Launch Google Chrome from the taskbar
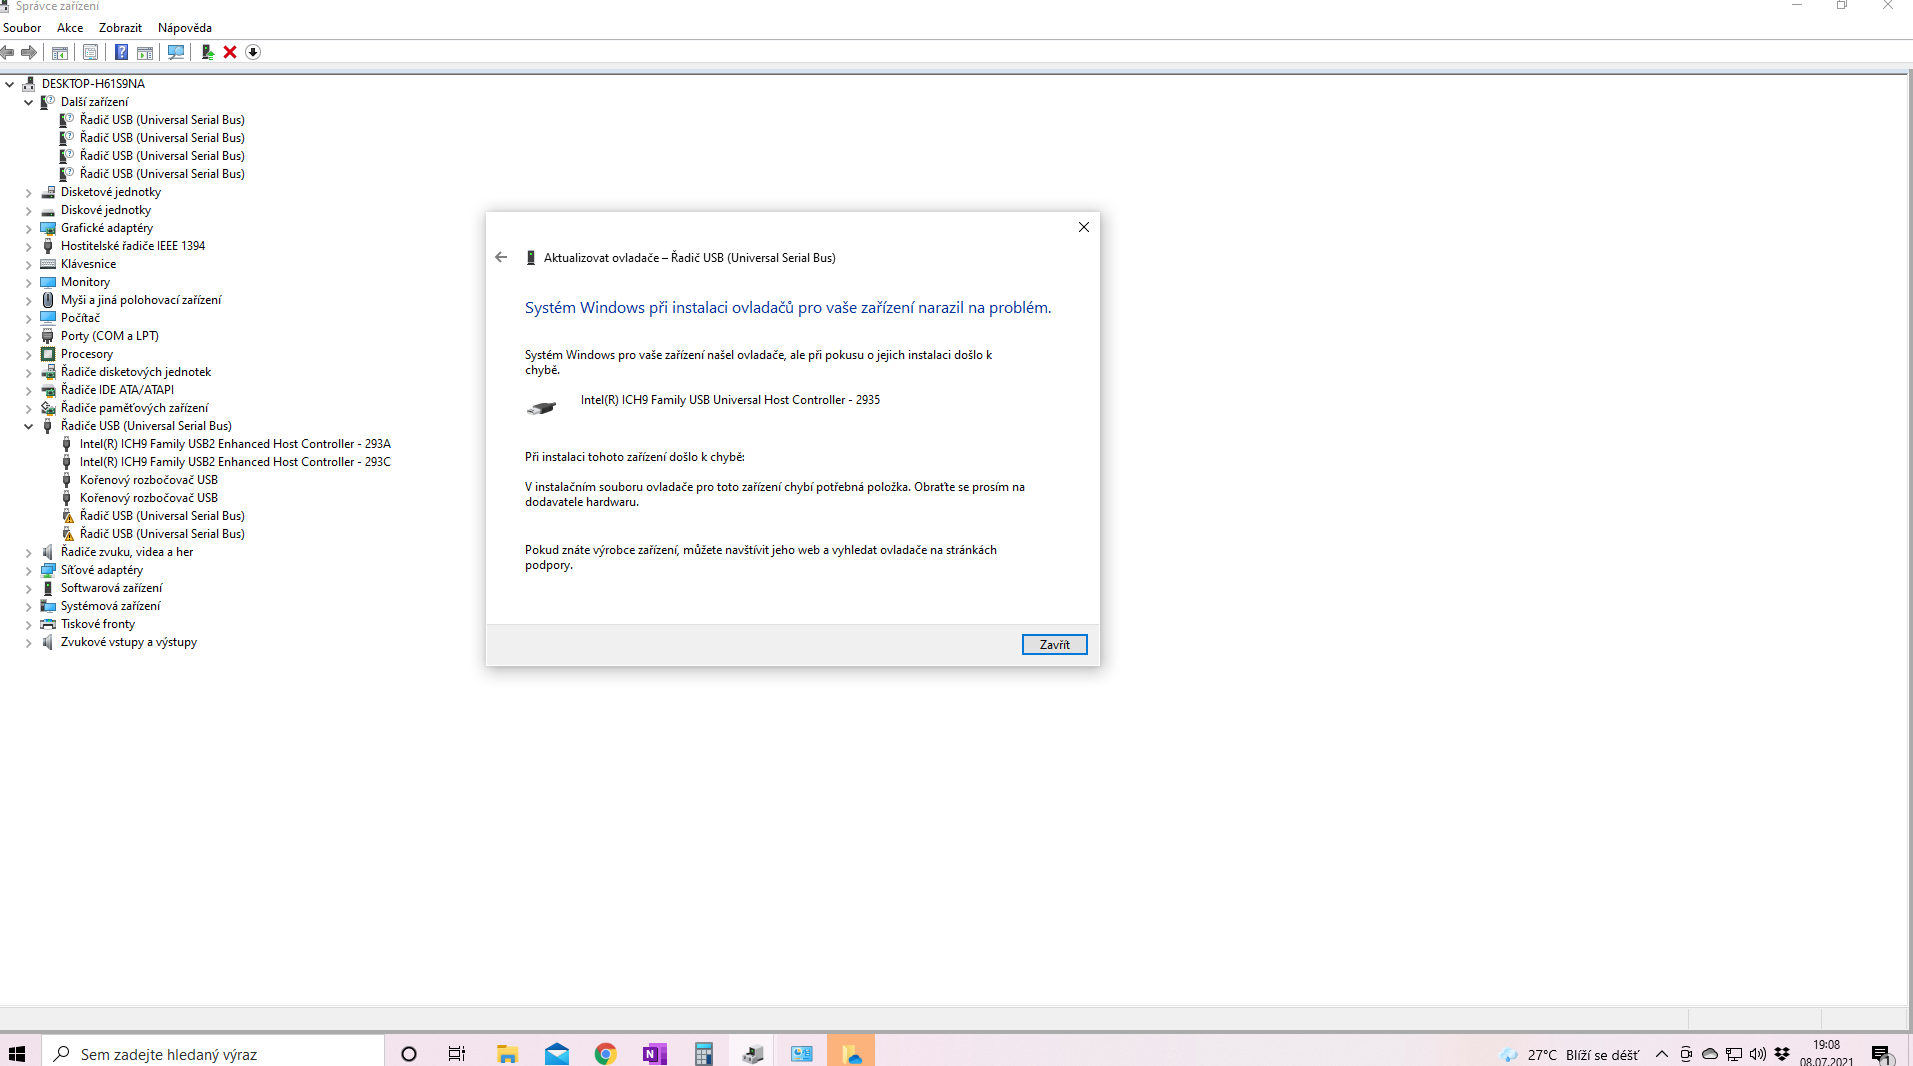The image size is (1913, 1066). [605, 1053]
